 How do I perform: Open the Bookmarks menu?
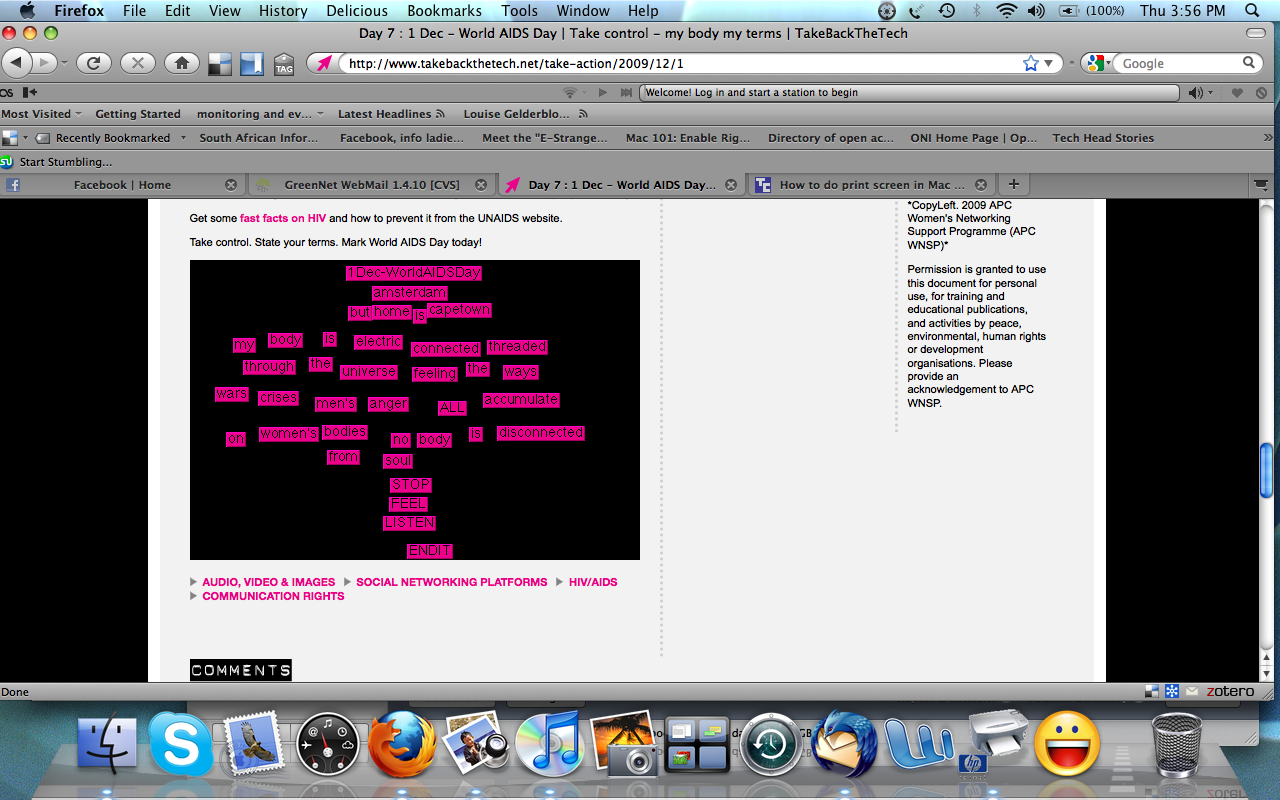[x=444, y=11]
